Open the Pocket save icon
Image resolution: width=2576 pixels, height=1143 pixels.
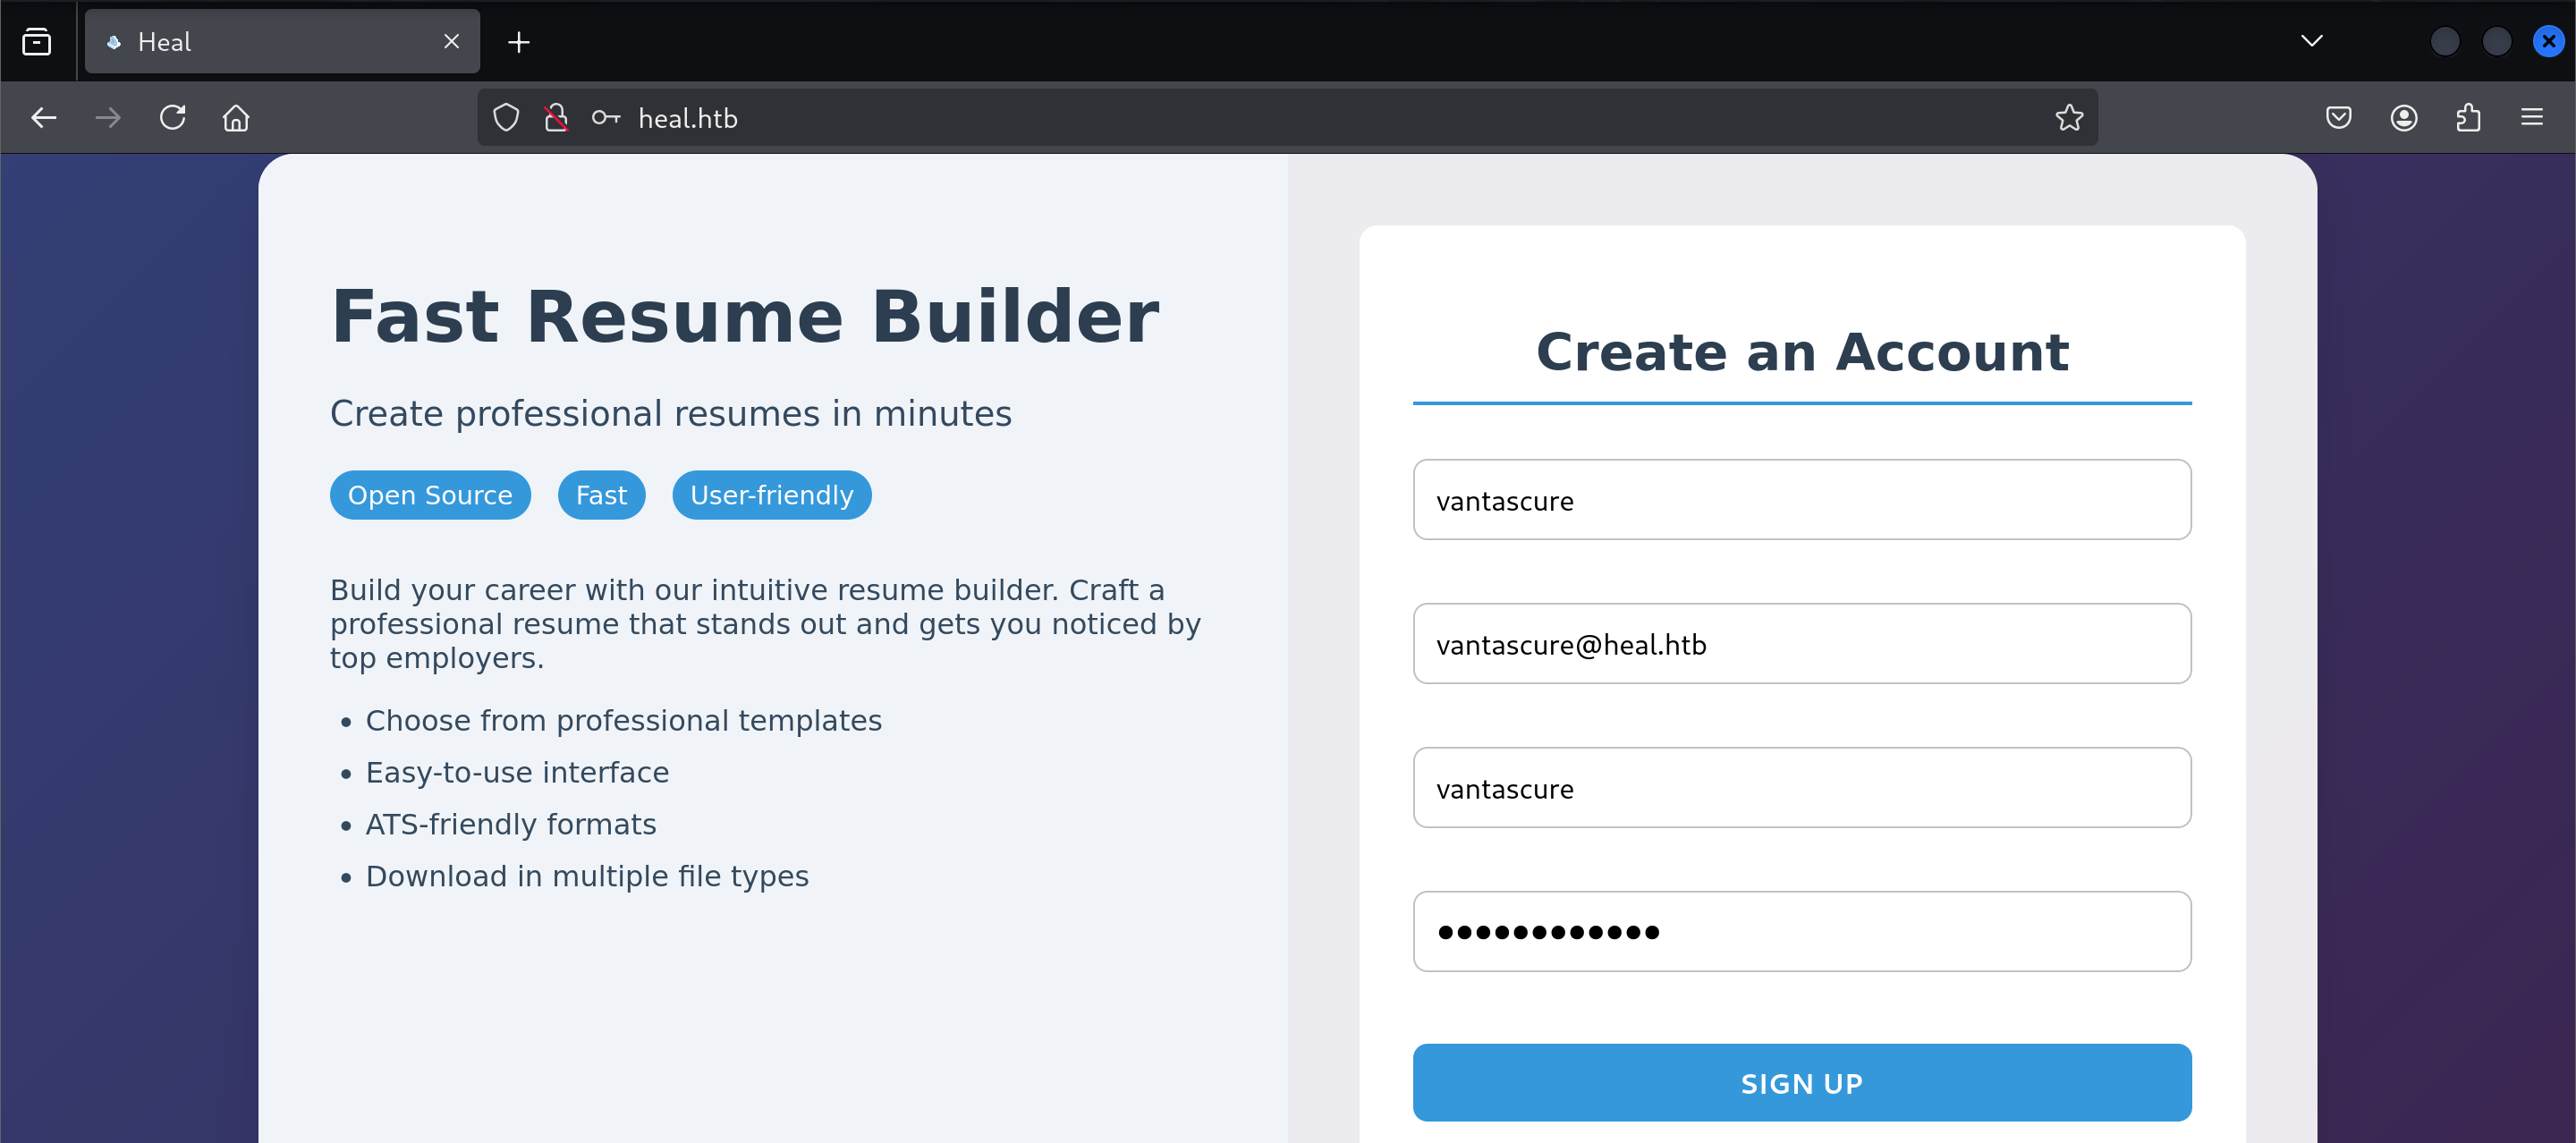coord(2338,118)
